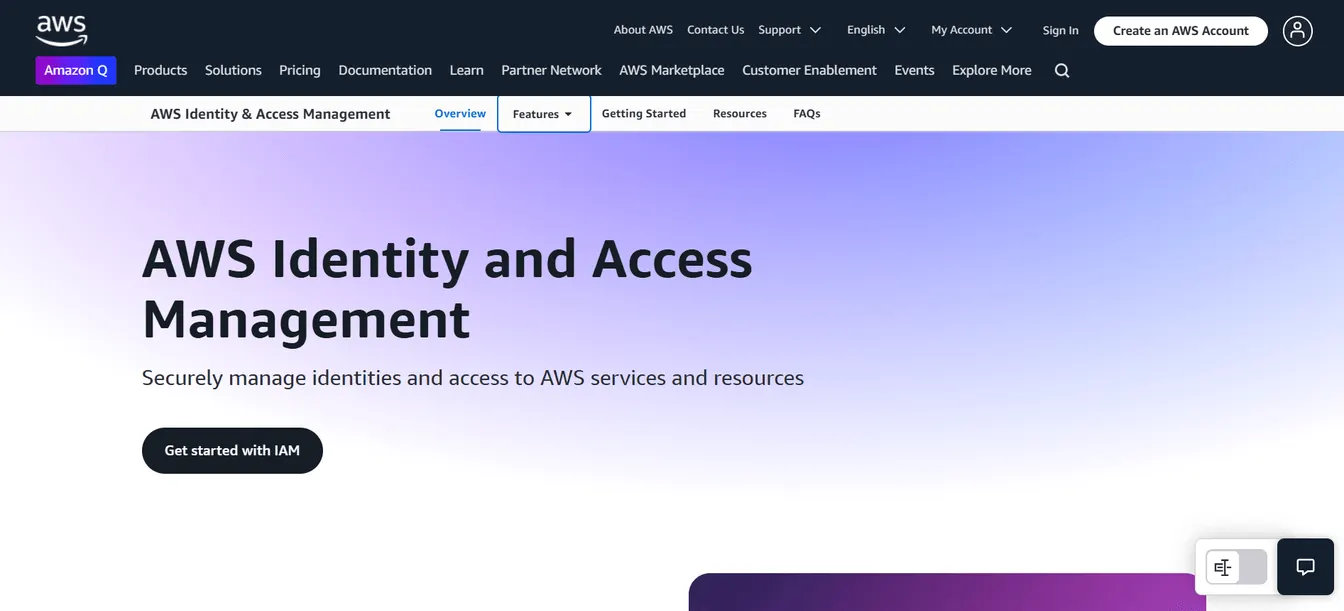The width and height of the screenshot is (1344, 611).
Task: Click the user profile avatar icon
Action: (1297, 31)
